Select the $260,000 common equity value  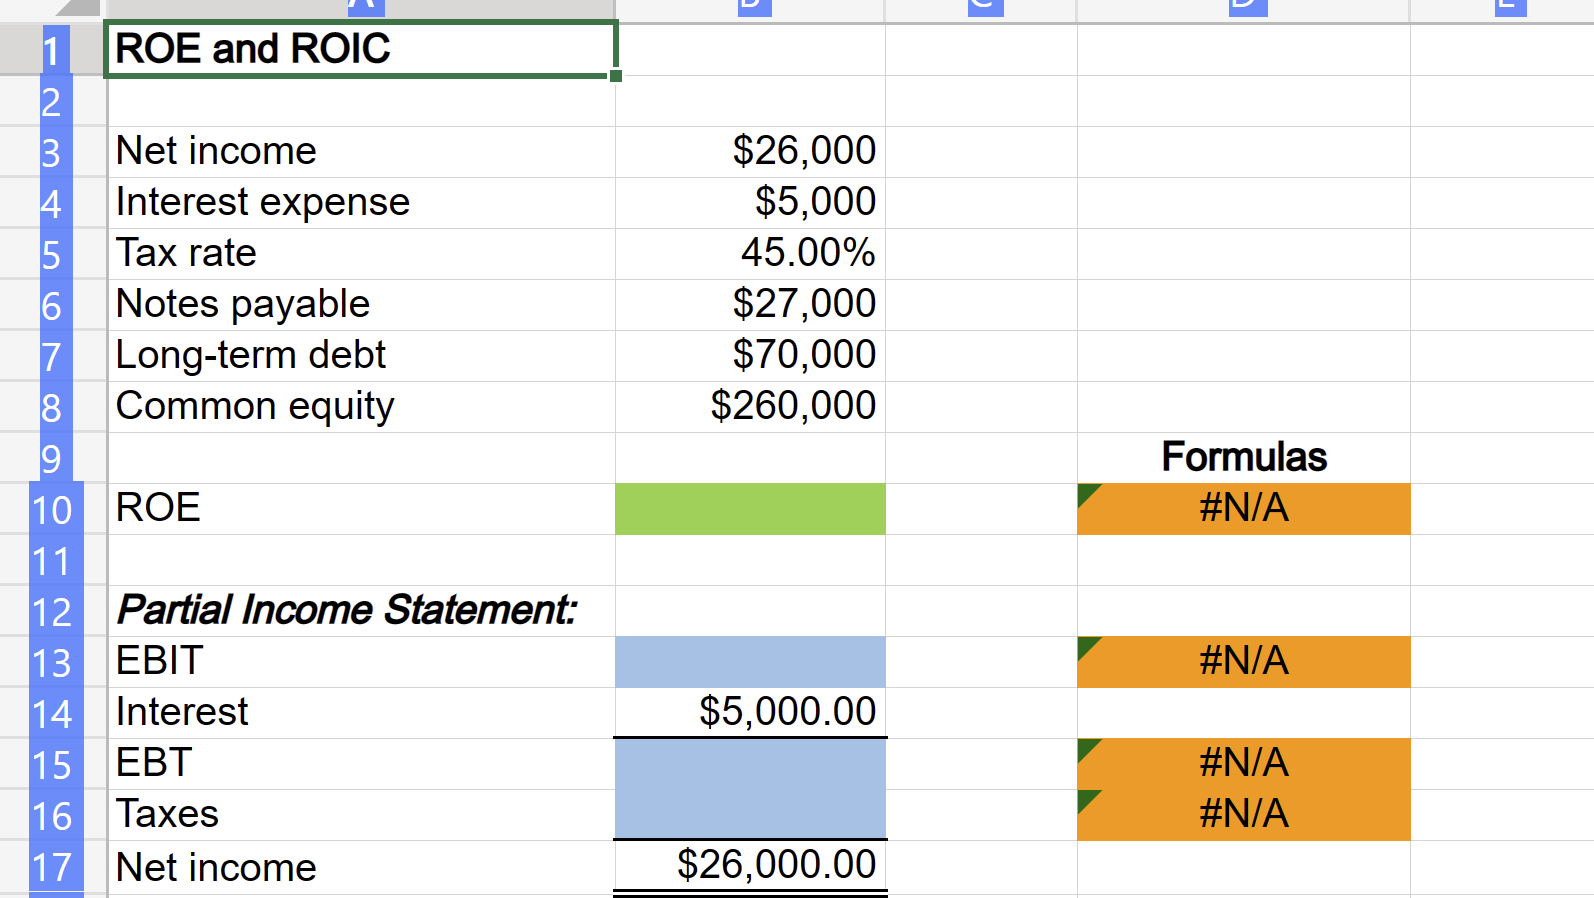[750, 407]
